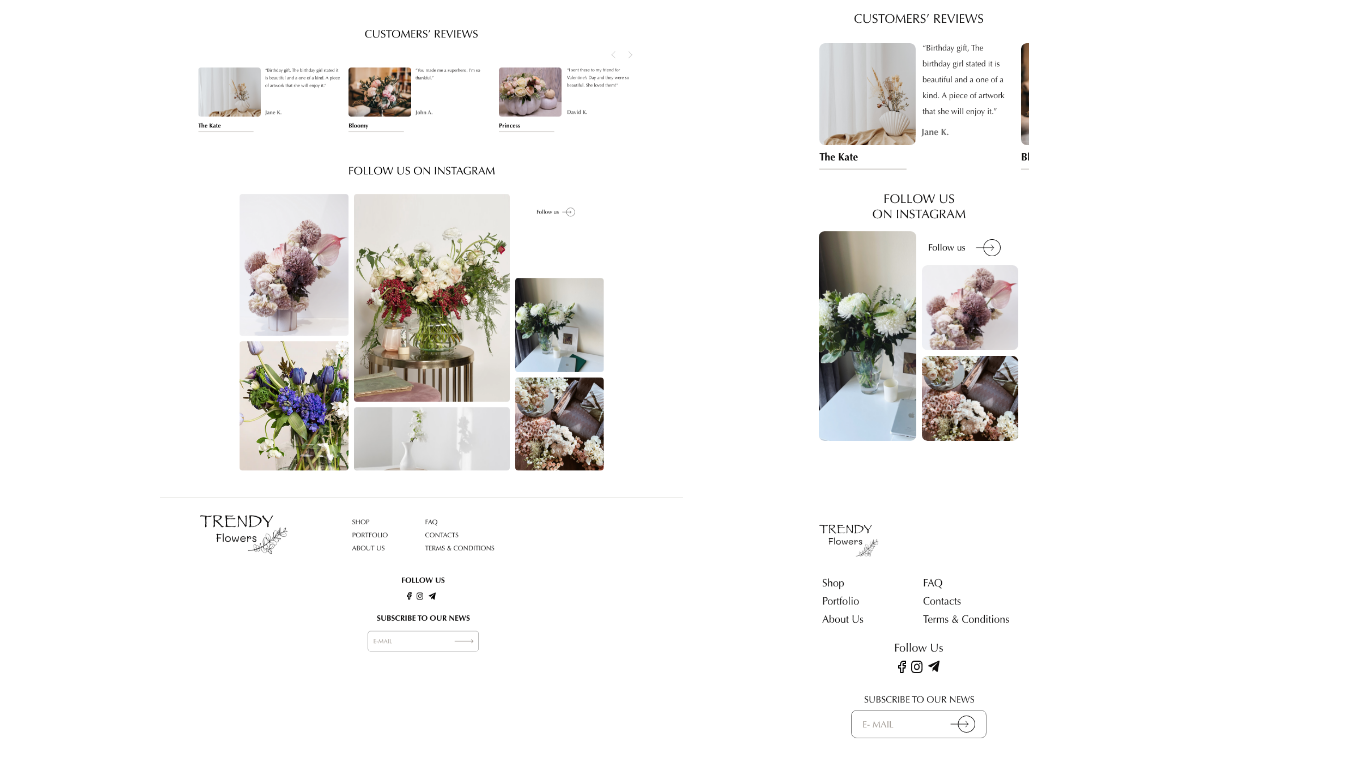Image resolution: width=1366 pixels, height=768 pixels.
Task: Click Telegram icon in mobile footer
Action: pos(934,667)
